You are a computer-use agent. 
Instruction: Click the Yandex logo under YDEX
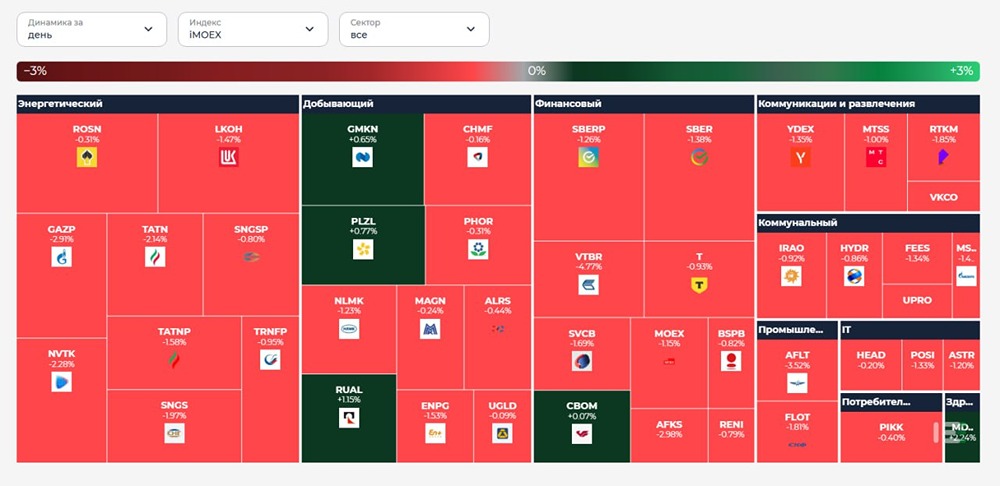[x=800, y=157]
